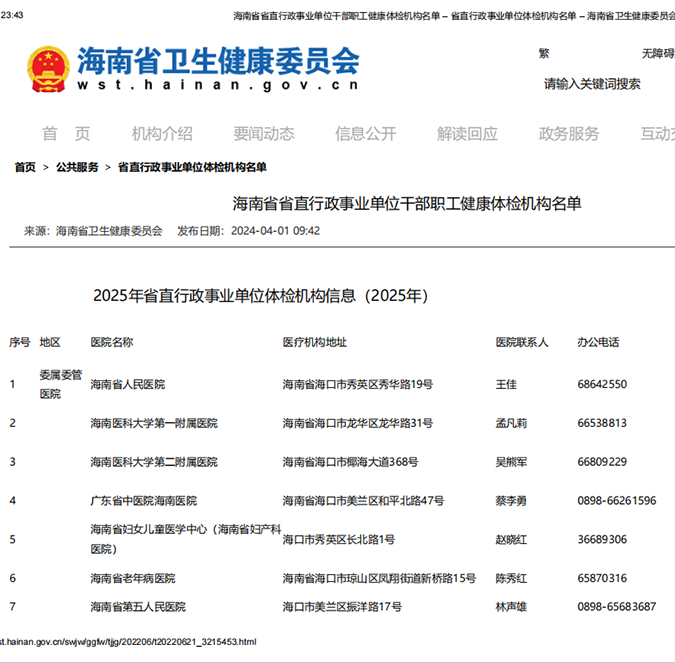Image resolution: width=675 pixels, height=663 pixels.
Task: Click the national emblem logo
Action: pos(48,69)
